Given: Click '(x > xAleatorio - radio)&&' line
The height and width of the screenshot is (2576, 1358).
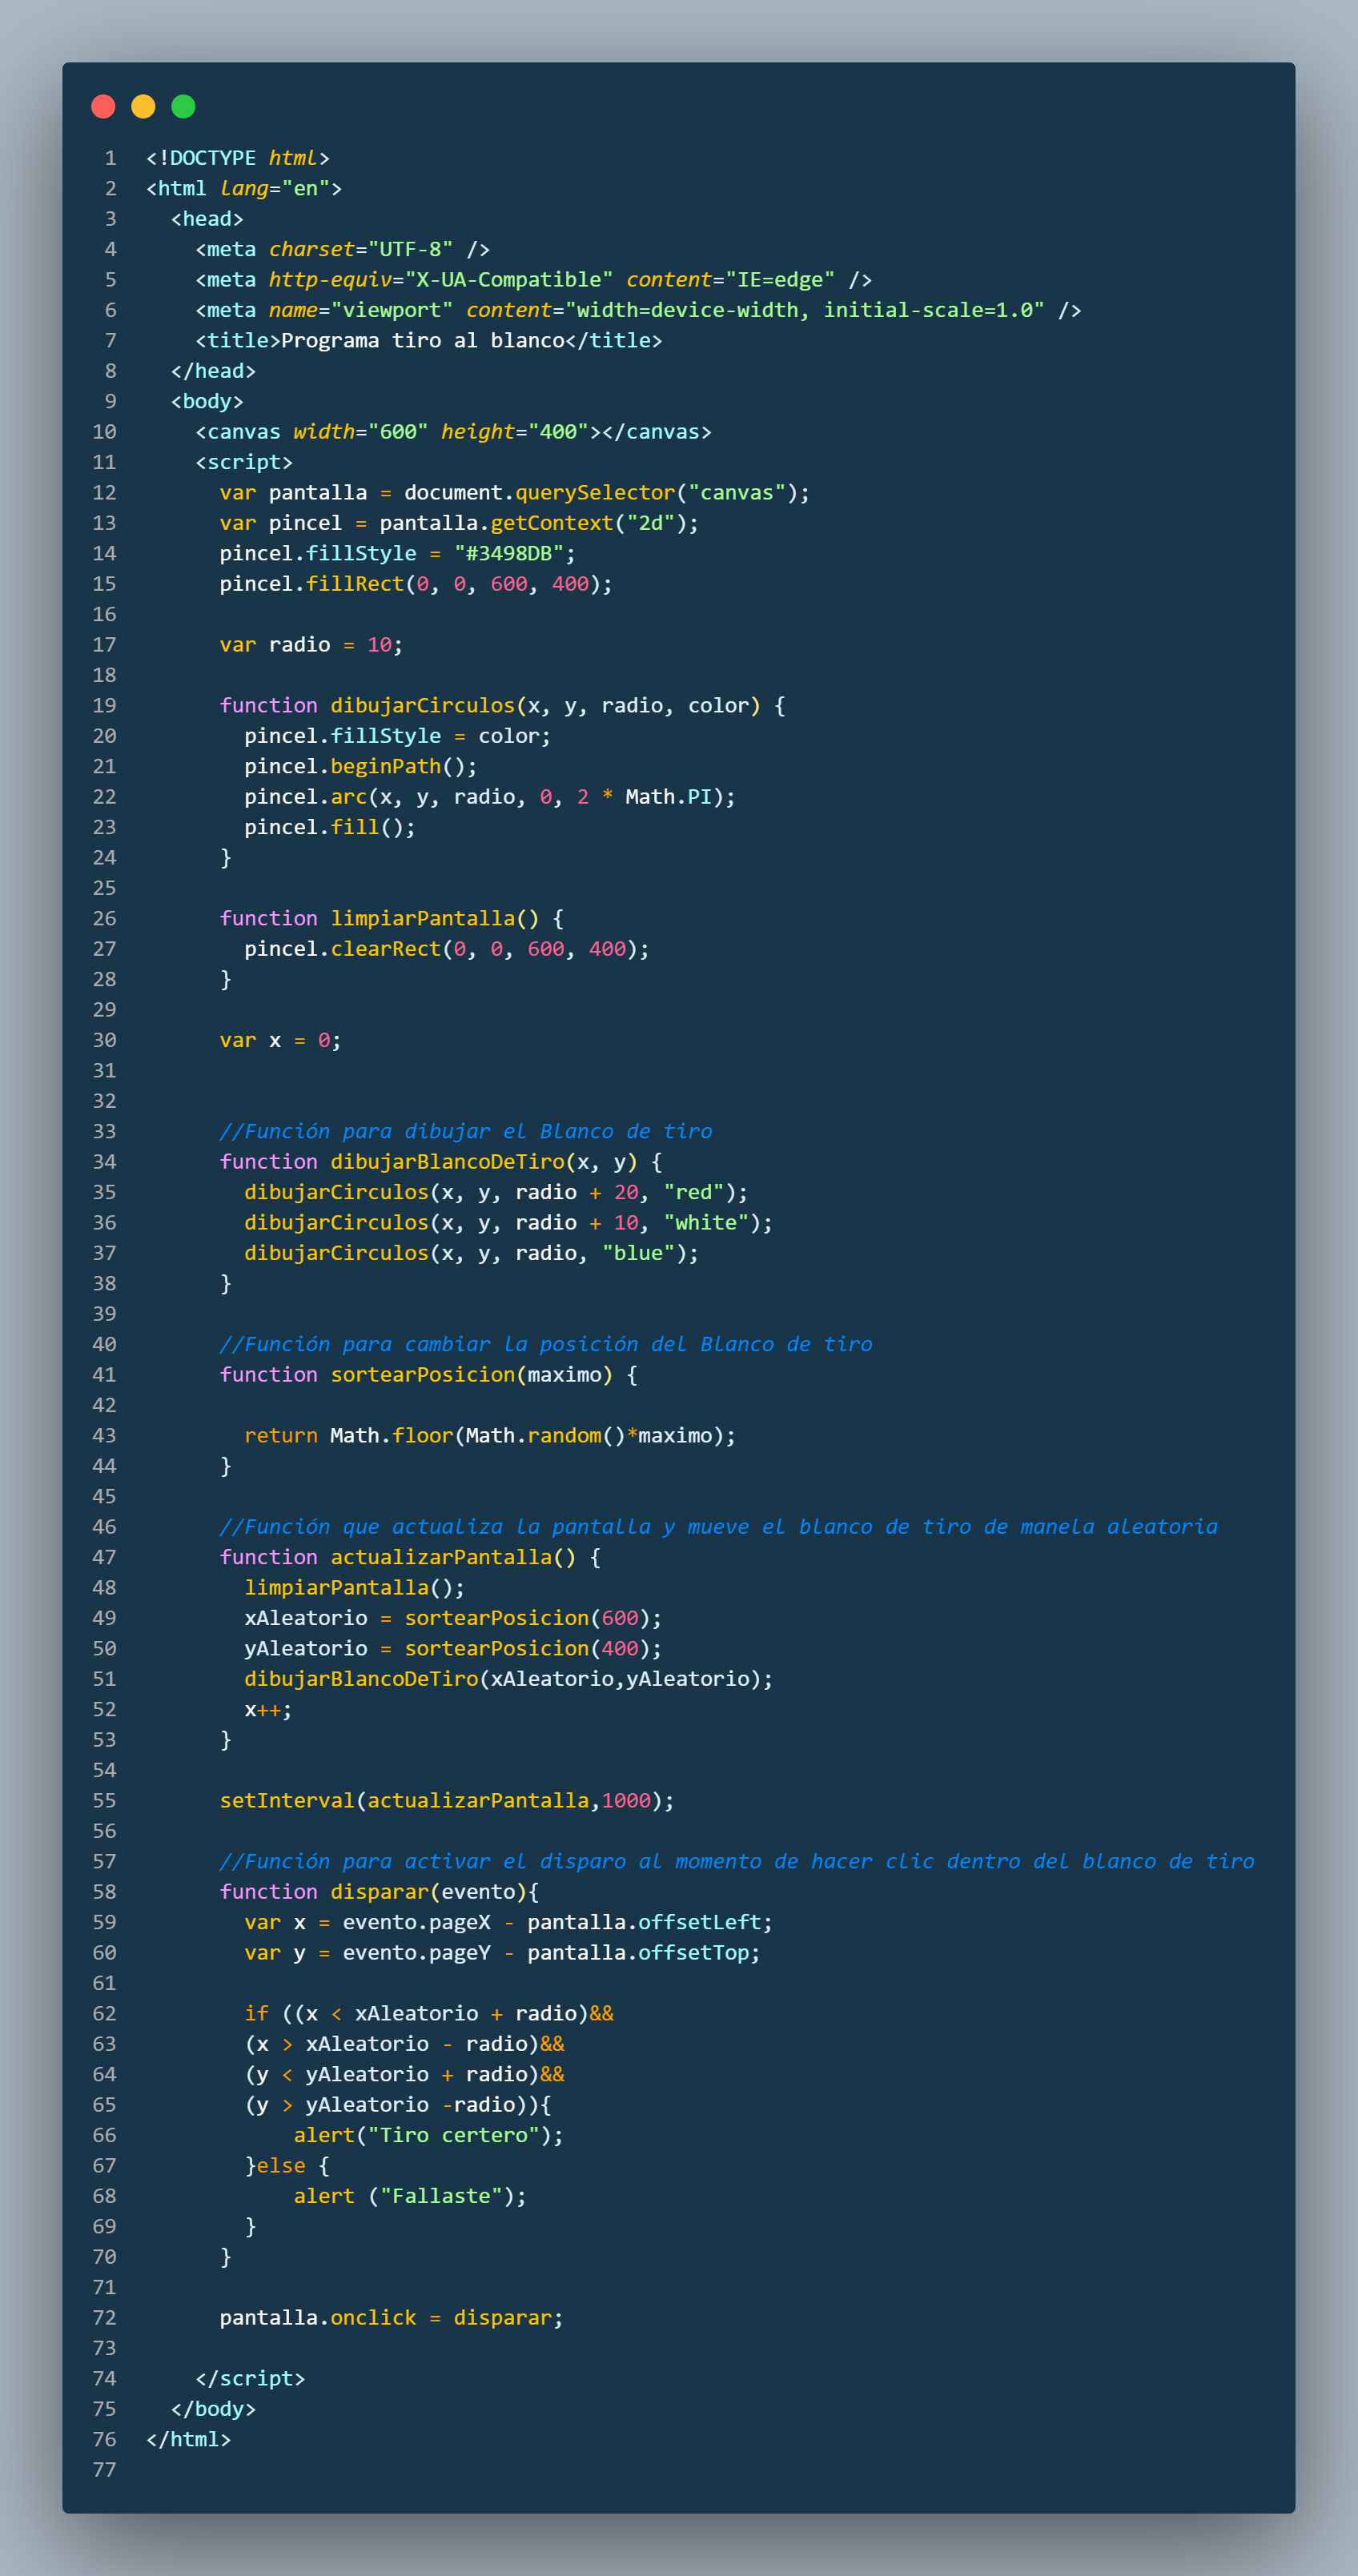Looking at the screenshot, I should pos(404,2043).
